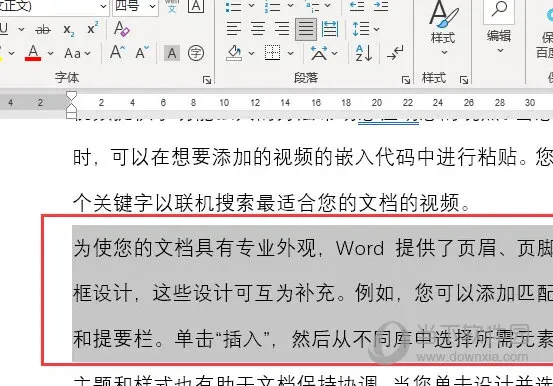Open the 样式 styles pane launcher
The height and width of the screenshot is (386, 553).
464,80
